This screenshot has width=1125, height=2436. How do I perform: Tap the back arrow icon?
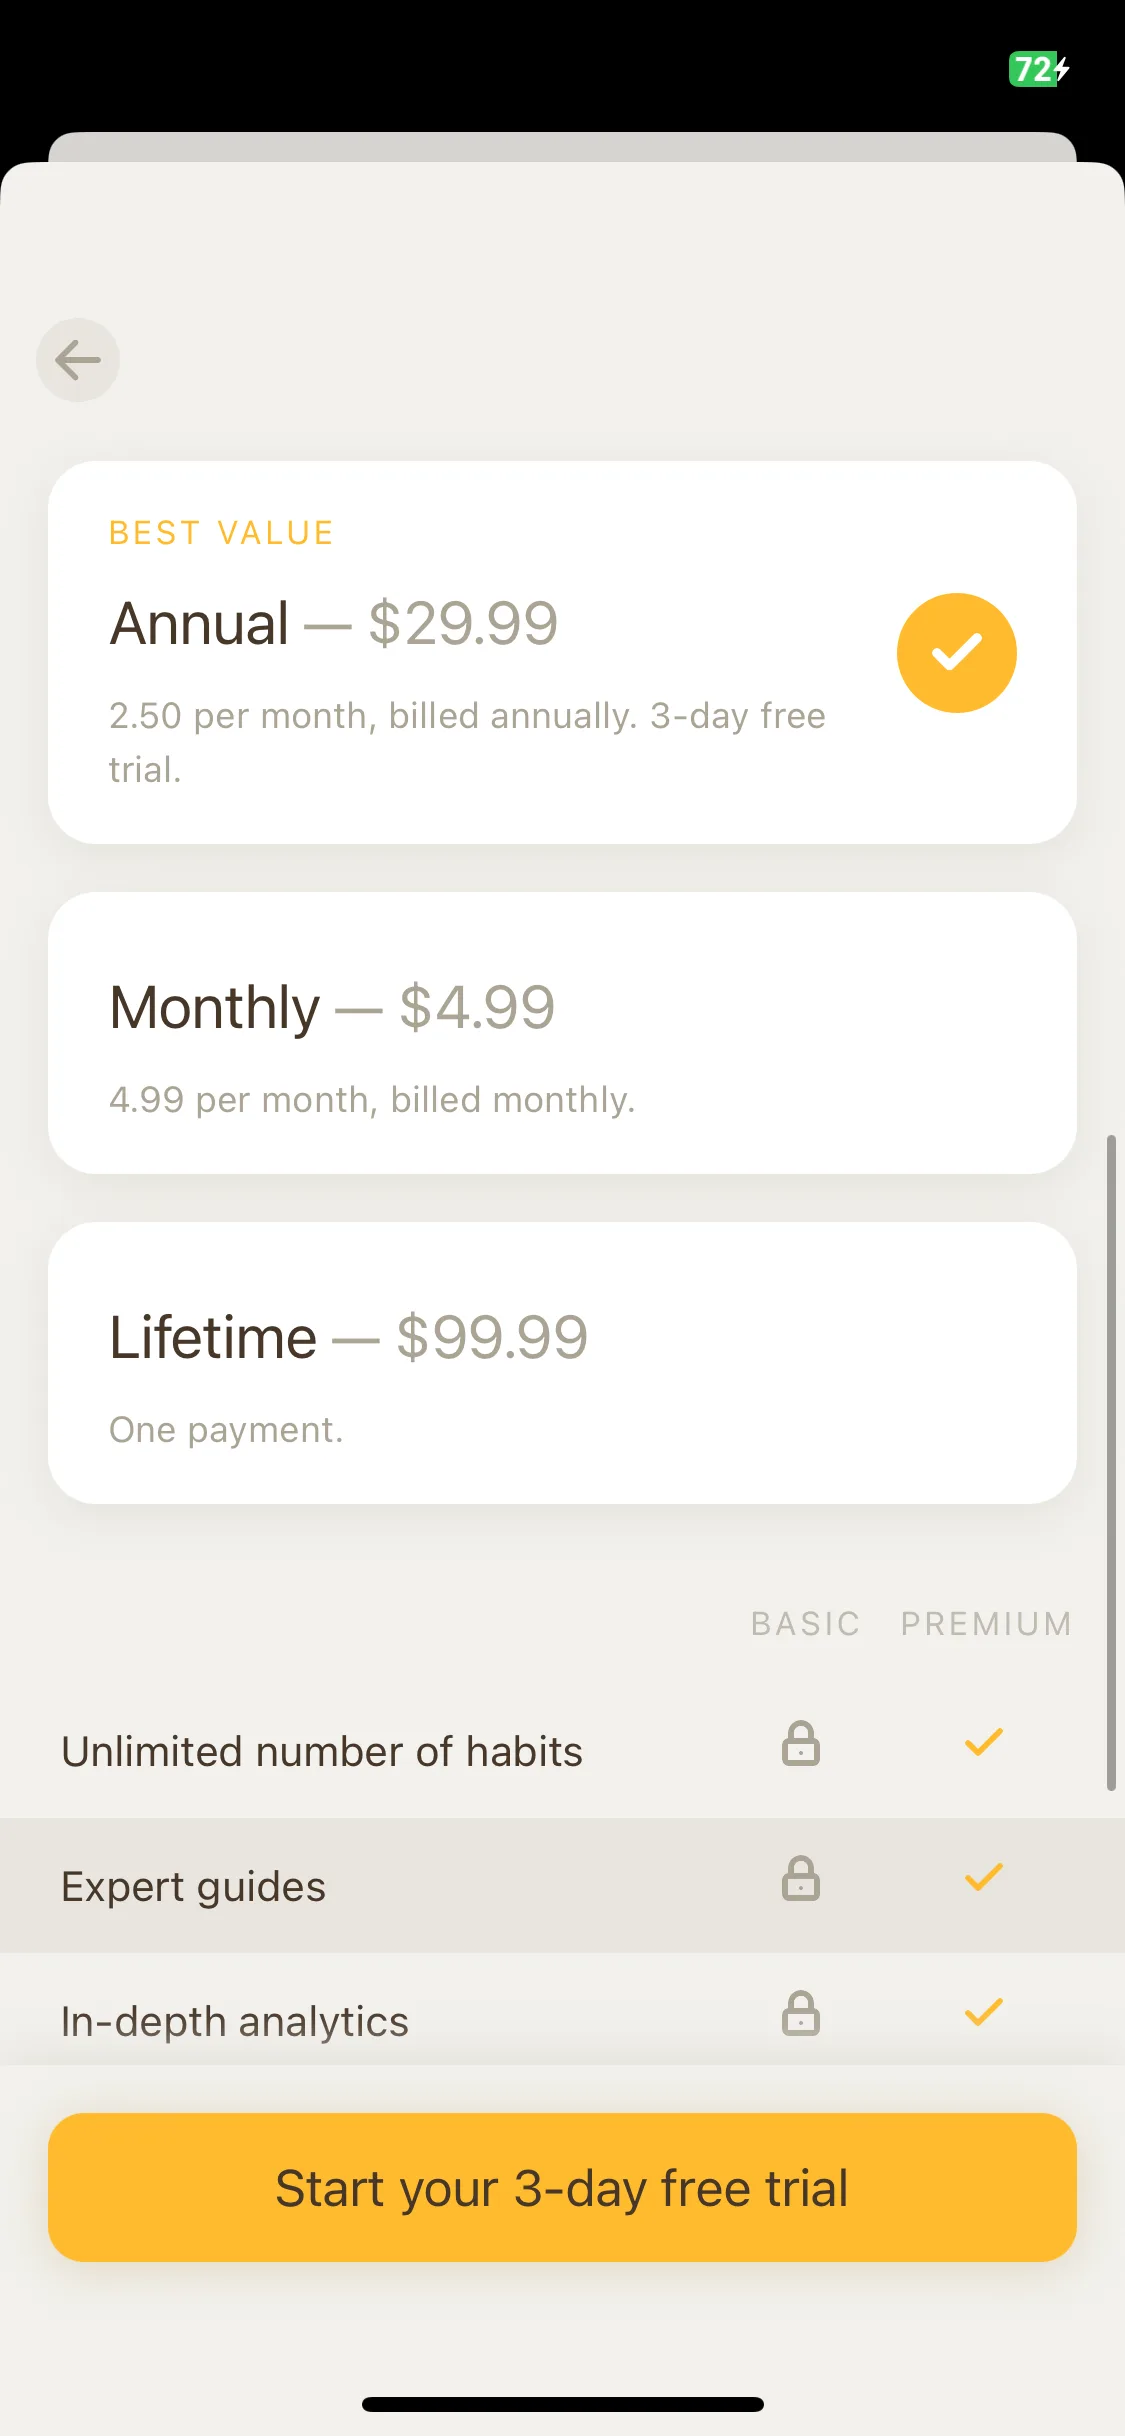tap(78, 360)
